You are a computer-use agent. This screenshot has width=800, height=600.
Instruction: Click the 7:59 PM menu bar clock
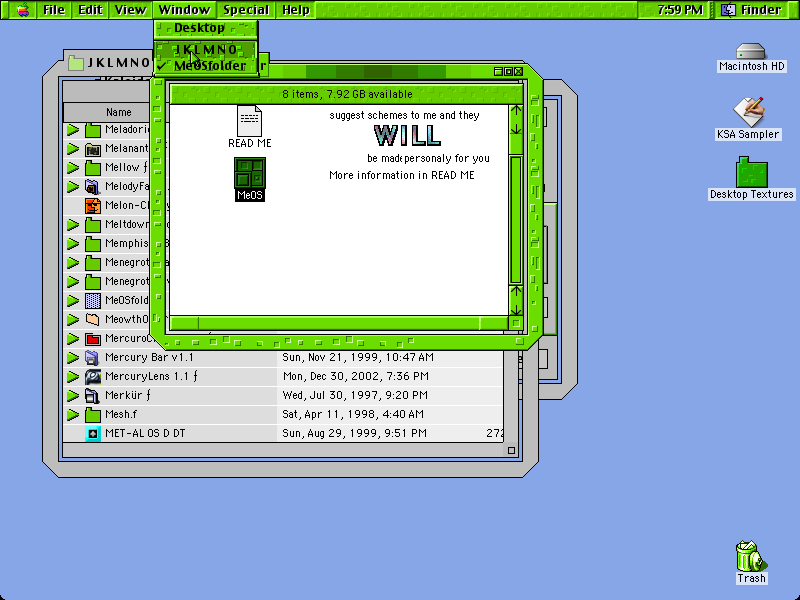click(680, 10)
